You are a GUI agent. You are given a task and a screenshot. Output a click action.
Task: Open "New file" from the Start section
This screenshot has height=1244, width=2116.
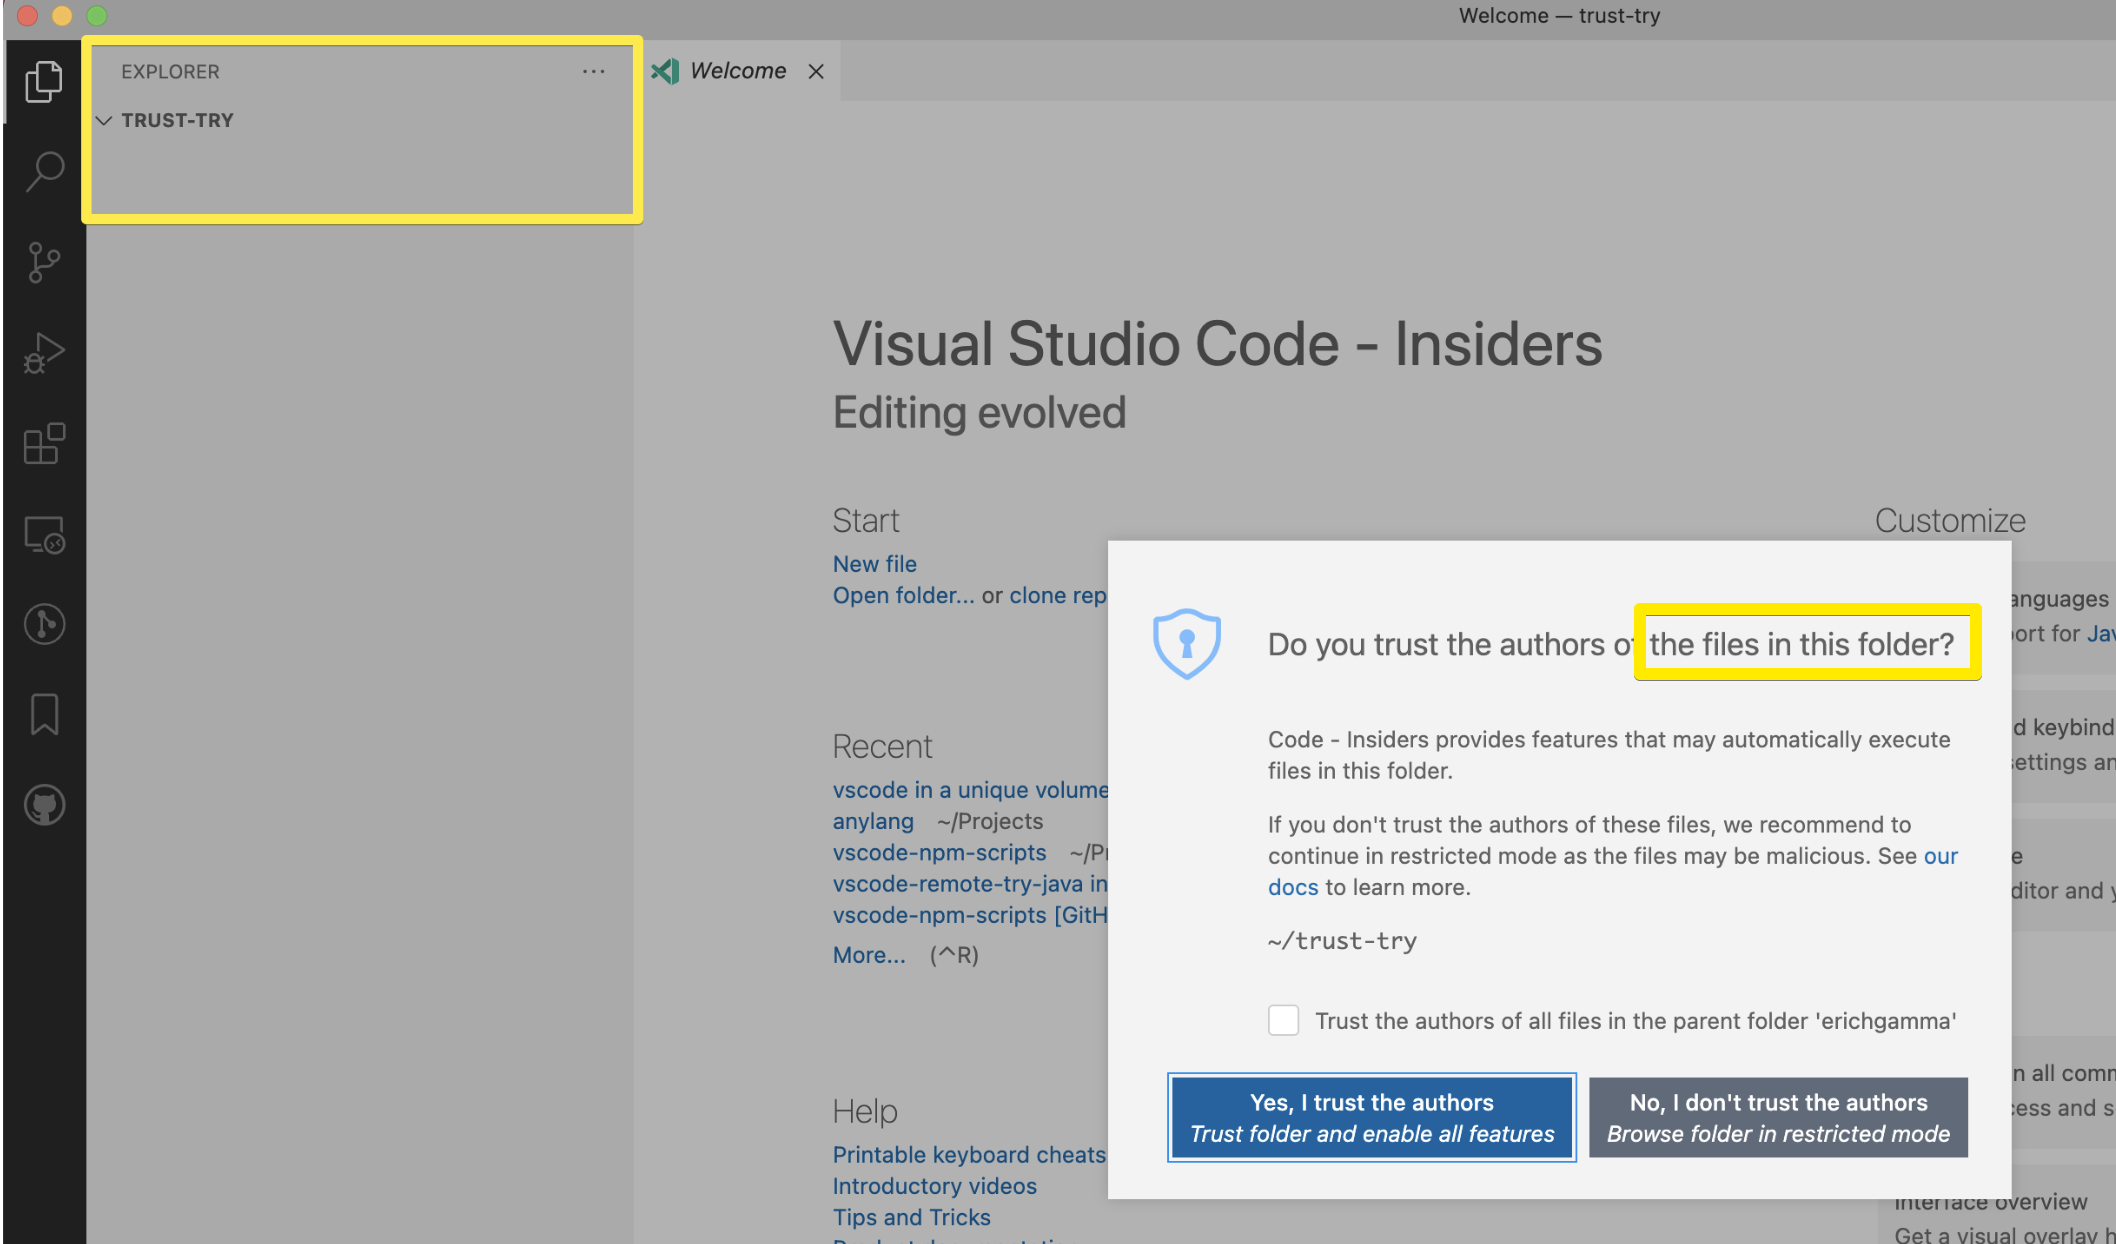pos(874,563)
